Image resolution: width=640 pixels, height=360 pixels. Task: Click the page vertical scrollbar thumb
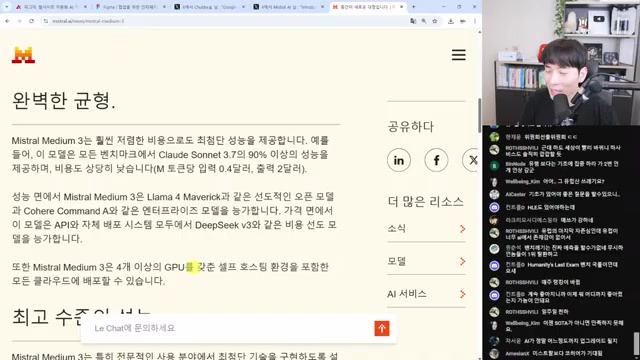pyautogui.click(x=479, y=115)
